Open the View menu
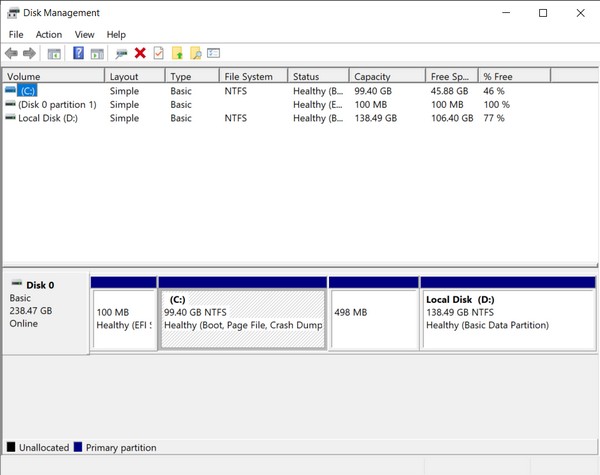600x475 pixels. coord(85,34)
